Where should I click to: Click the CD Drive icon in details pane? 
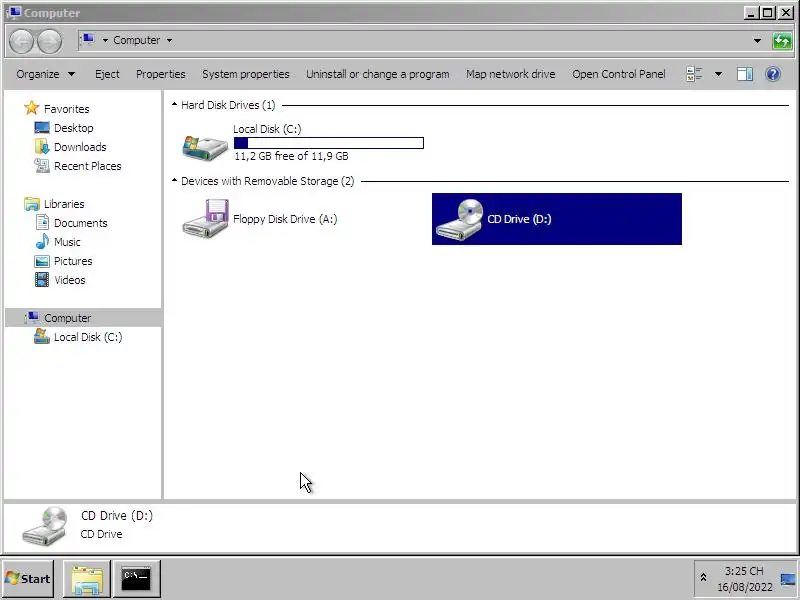(x=45, y=526)
